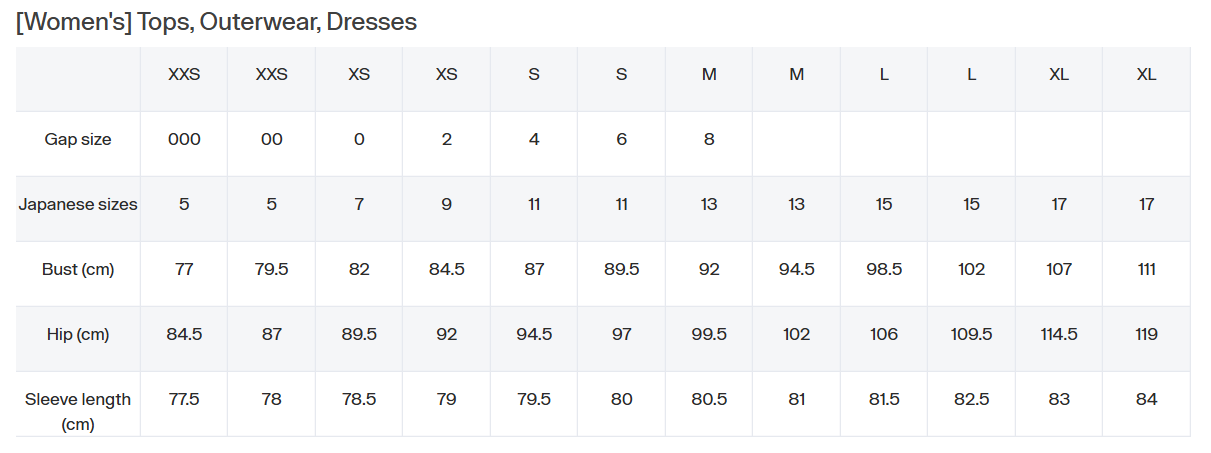Viewport: 1211px width, 453px height.
Task: Select the Gap size row header
Action: pyautogui.click(x=78, y=140)
